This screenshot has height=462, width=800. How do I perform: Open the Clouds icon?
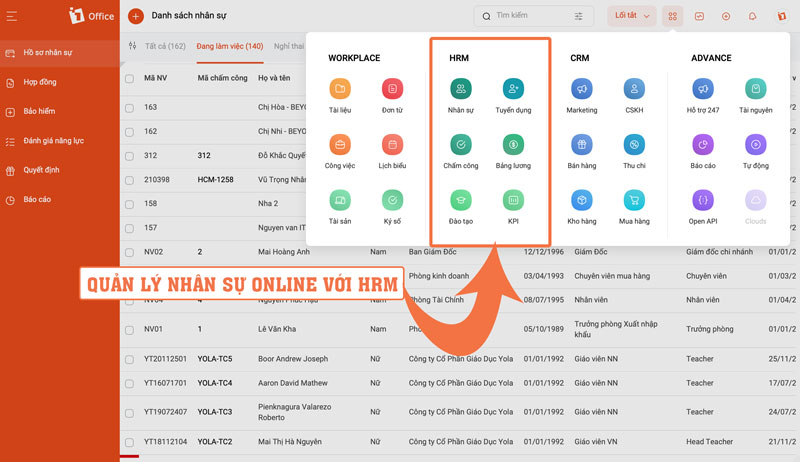coord(756,200)
